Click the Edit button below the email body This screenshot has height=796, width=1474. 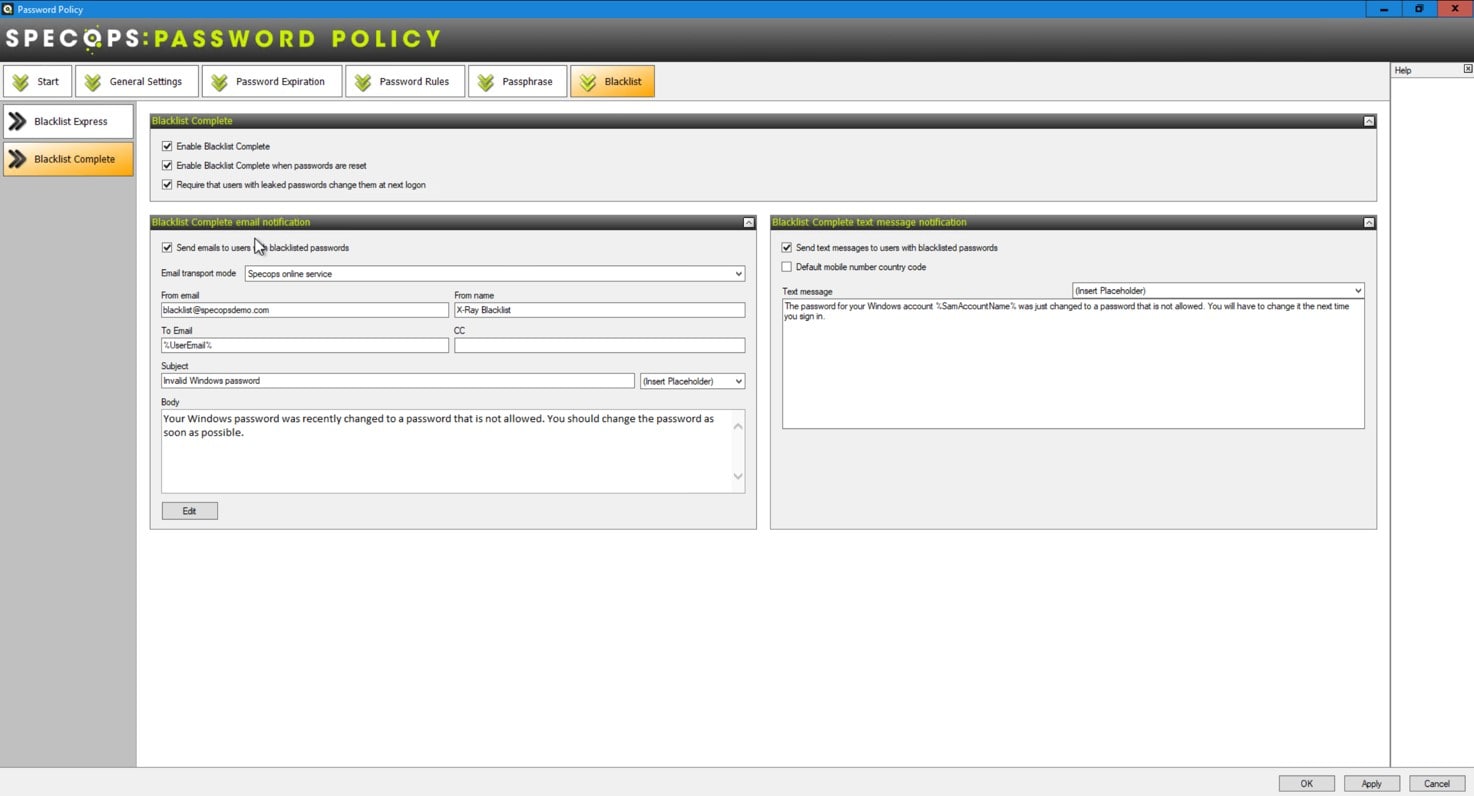coord(189,510)
